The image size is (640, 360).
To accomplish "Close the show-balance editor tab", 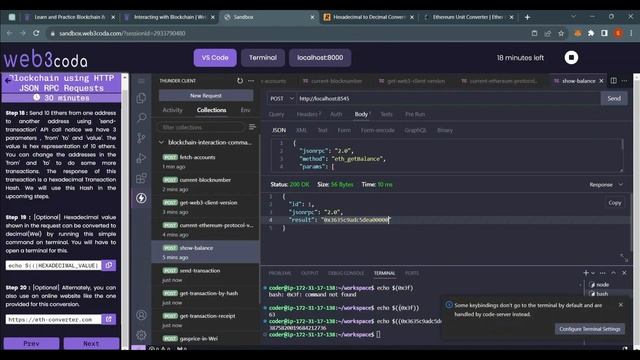I will (x=601, y=81).
